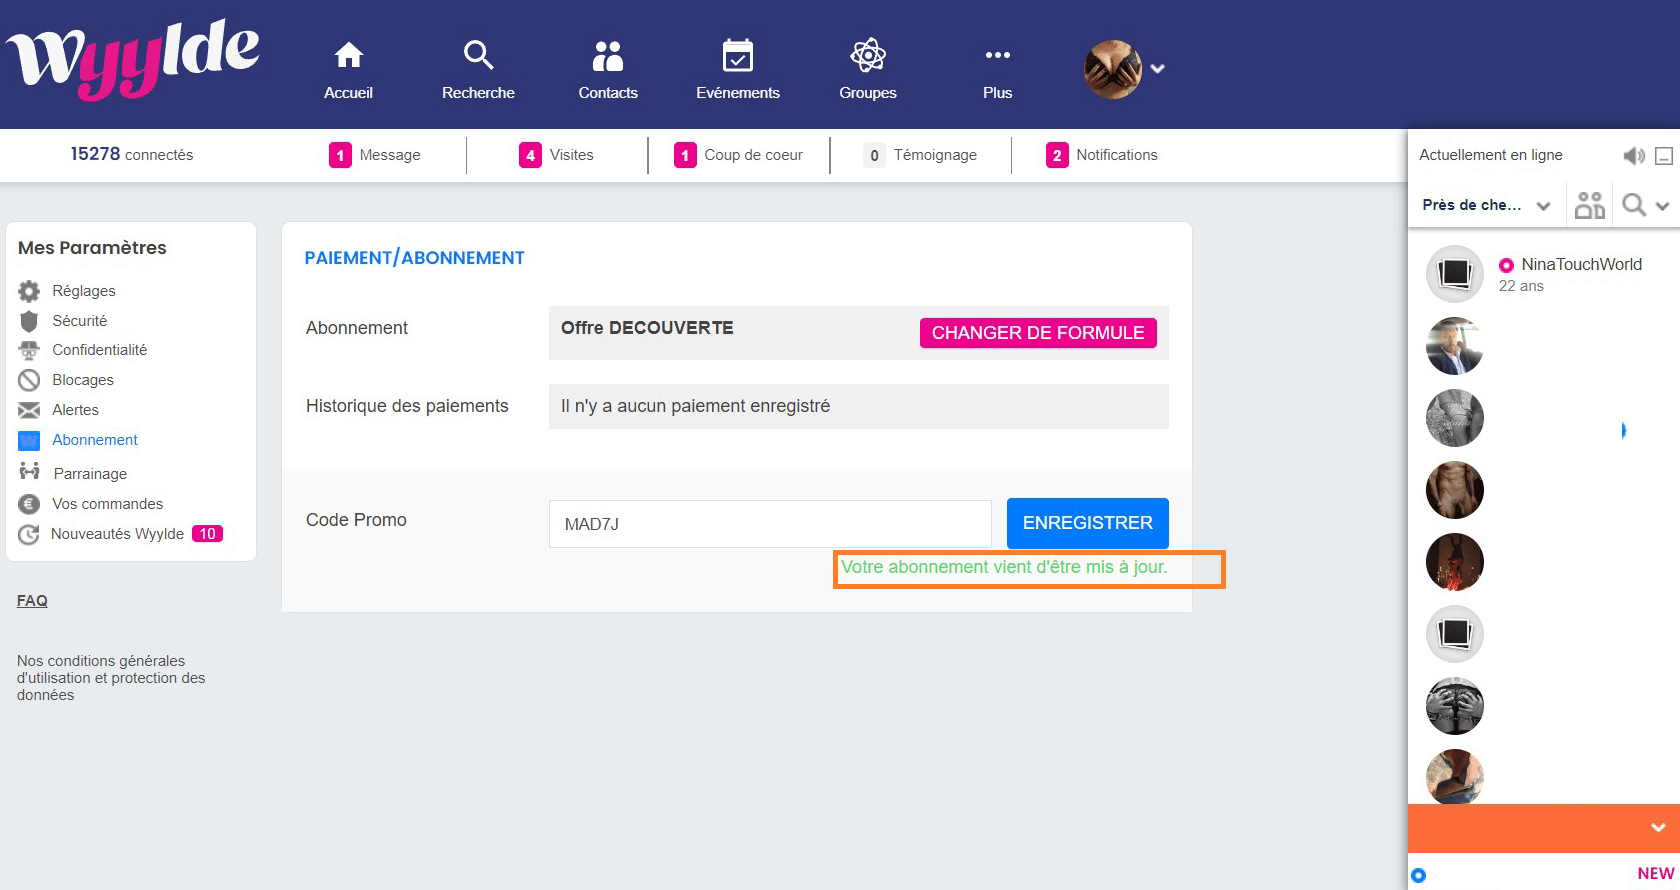This screenshot has height=890, width=1680.
Task: Expand the online panel search options
Action: (x=1662, y=206)
